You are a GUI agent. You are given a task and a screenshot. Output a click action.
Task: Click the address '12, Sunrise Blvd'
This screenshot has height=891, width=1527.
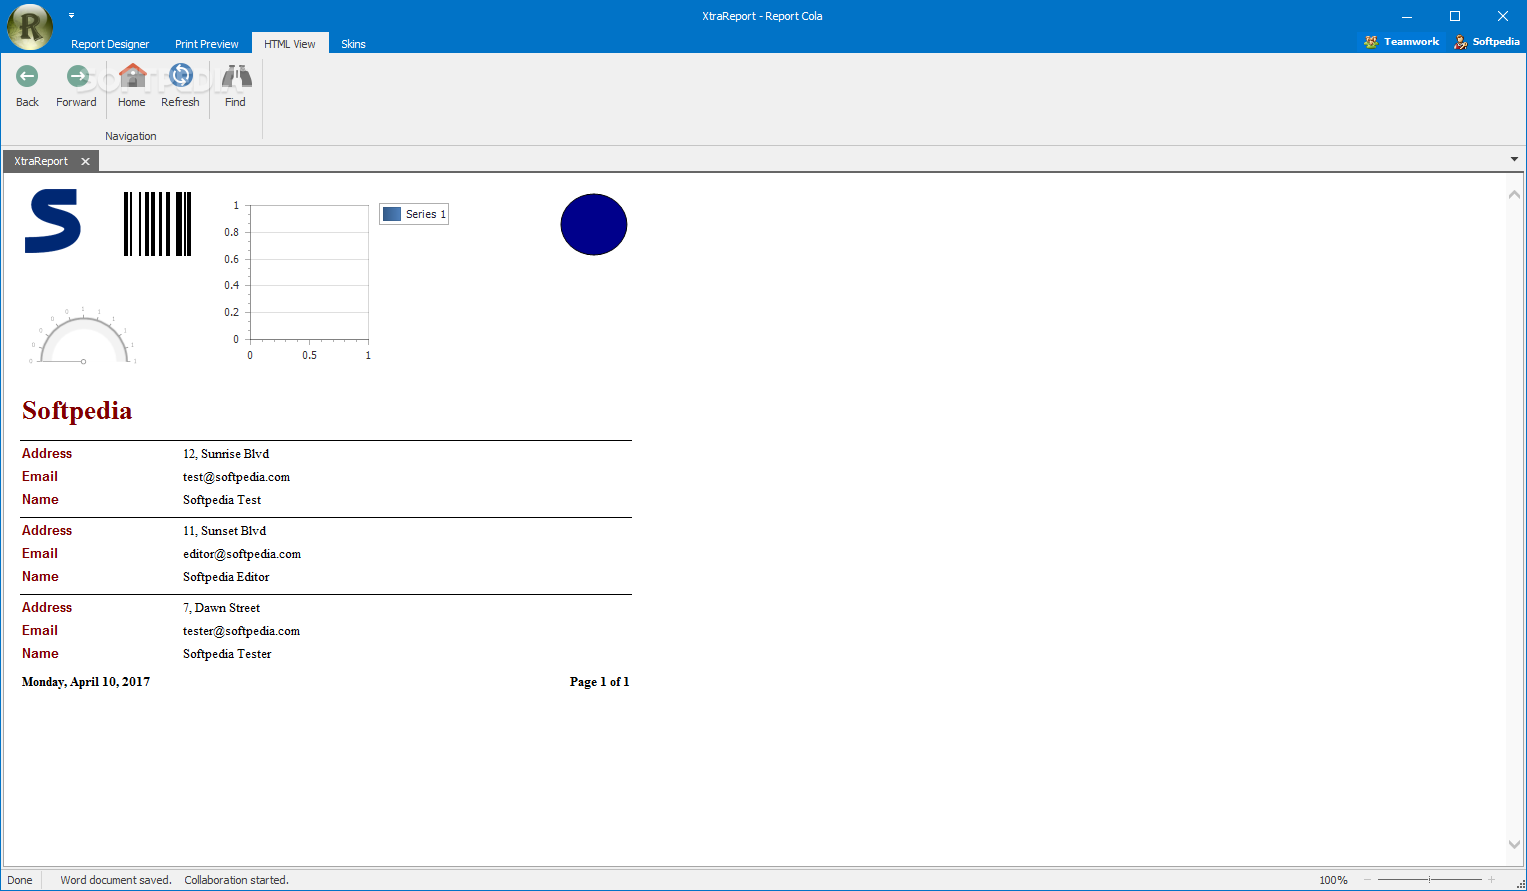(226, 454)
